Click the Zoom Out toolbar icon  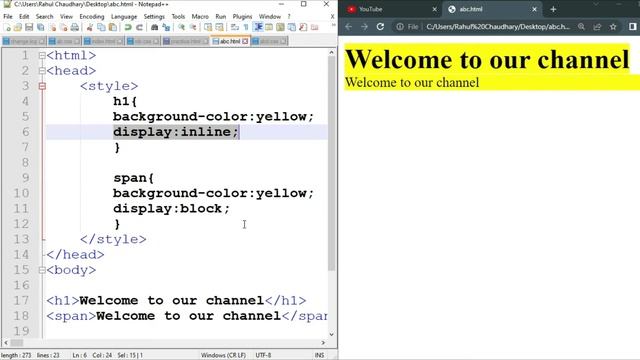193,27
